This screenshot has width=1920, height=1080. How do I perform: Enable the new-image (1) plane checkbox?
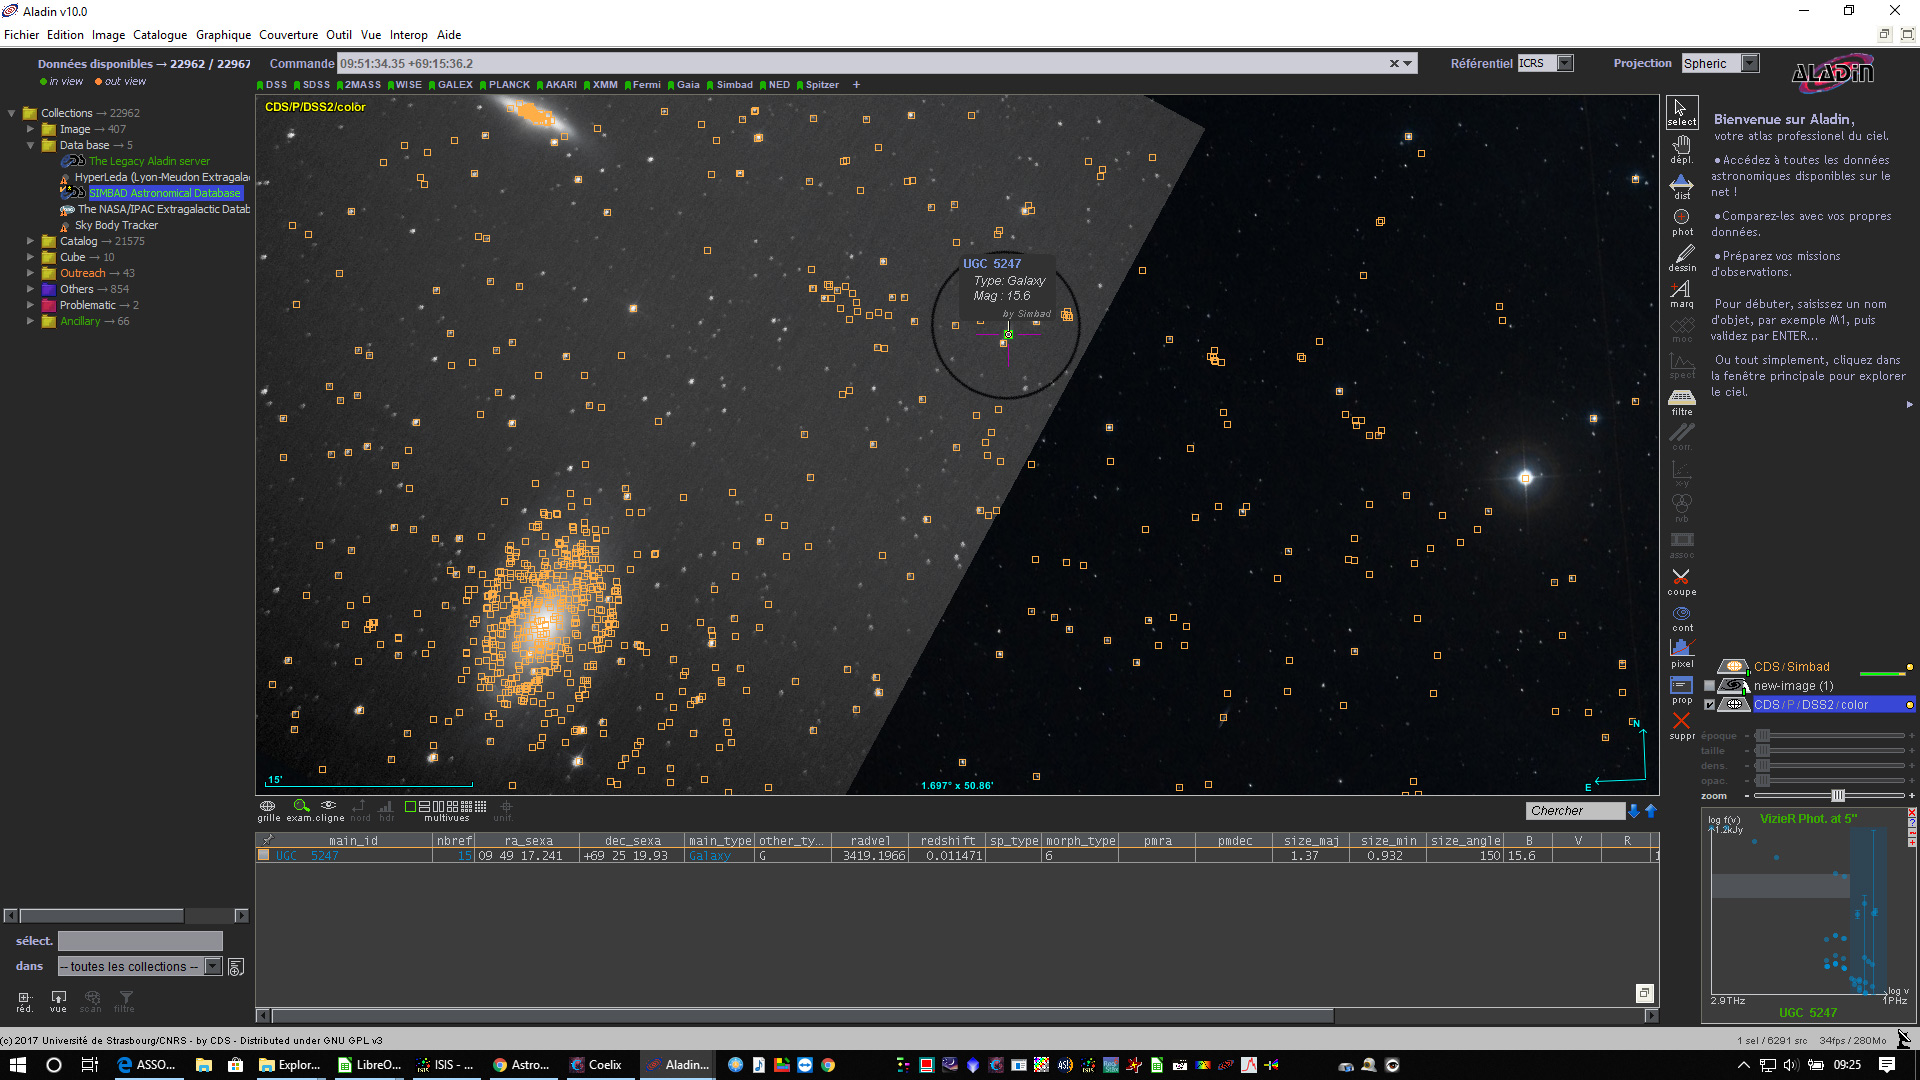pos(1709,686)
